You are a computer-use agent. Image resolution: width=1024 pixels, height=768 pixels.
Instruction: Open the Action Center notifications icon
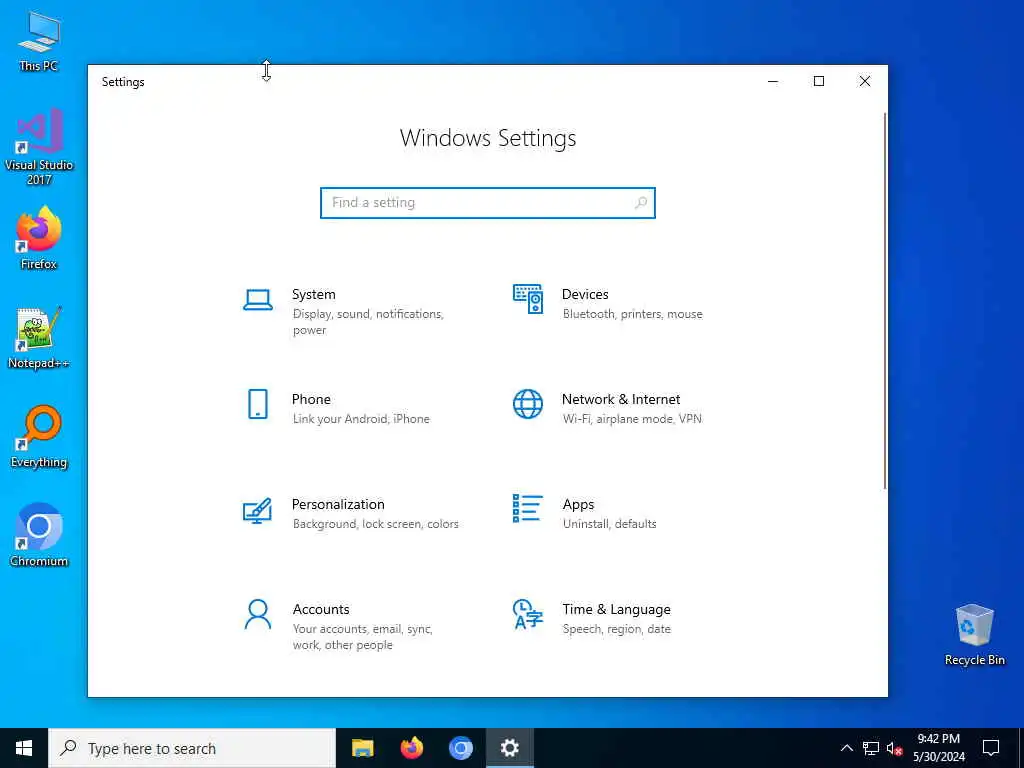click(991, 748)
